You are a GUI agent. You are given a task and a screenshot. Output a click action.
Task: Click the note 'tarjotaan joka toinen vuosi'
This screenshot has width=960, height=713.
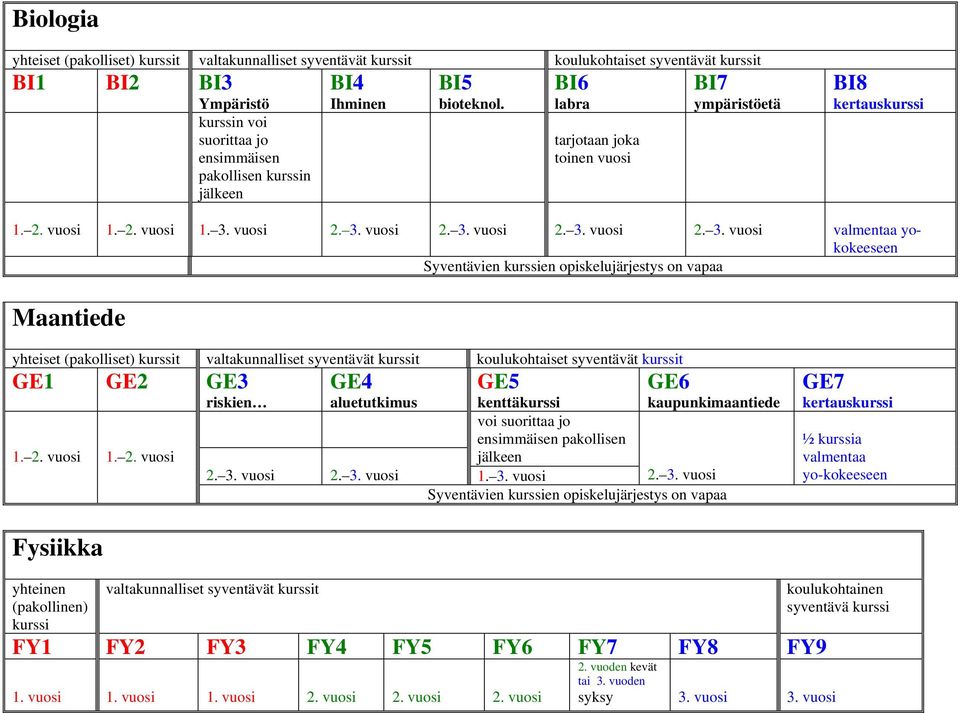pyautogui.click(x=597, y=149)
